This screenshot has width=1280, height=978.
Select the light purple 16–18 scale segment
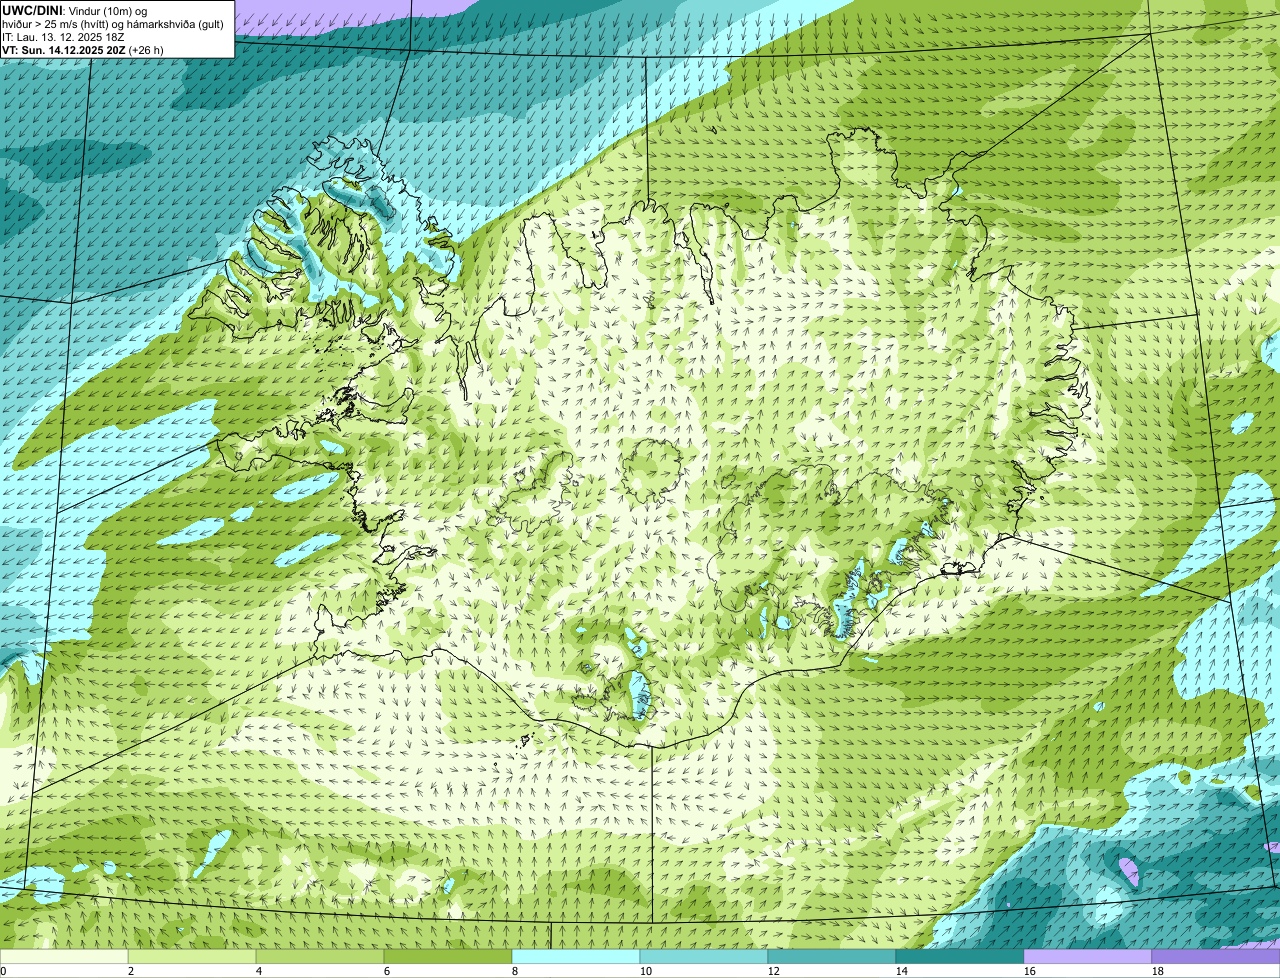pos(1088,957)
